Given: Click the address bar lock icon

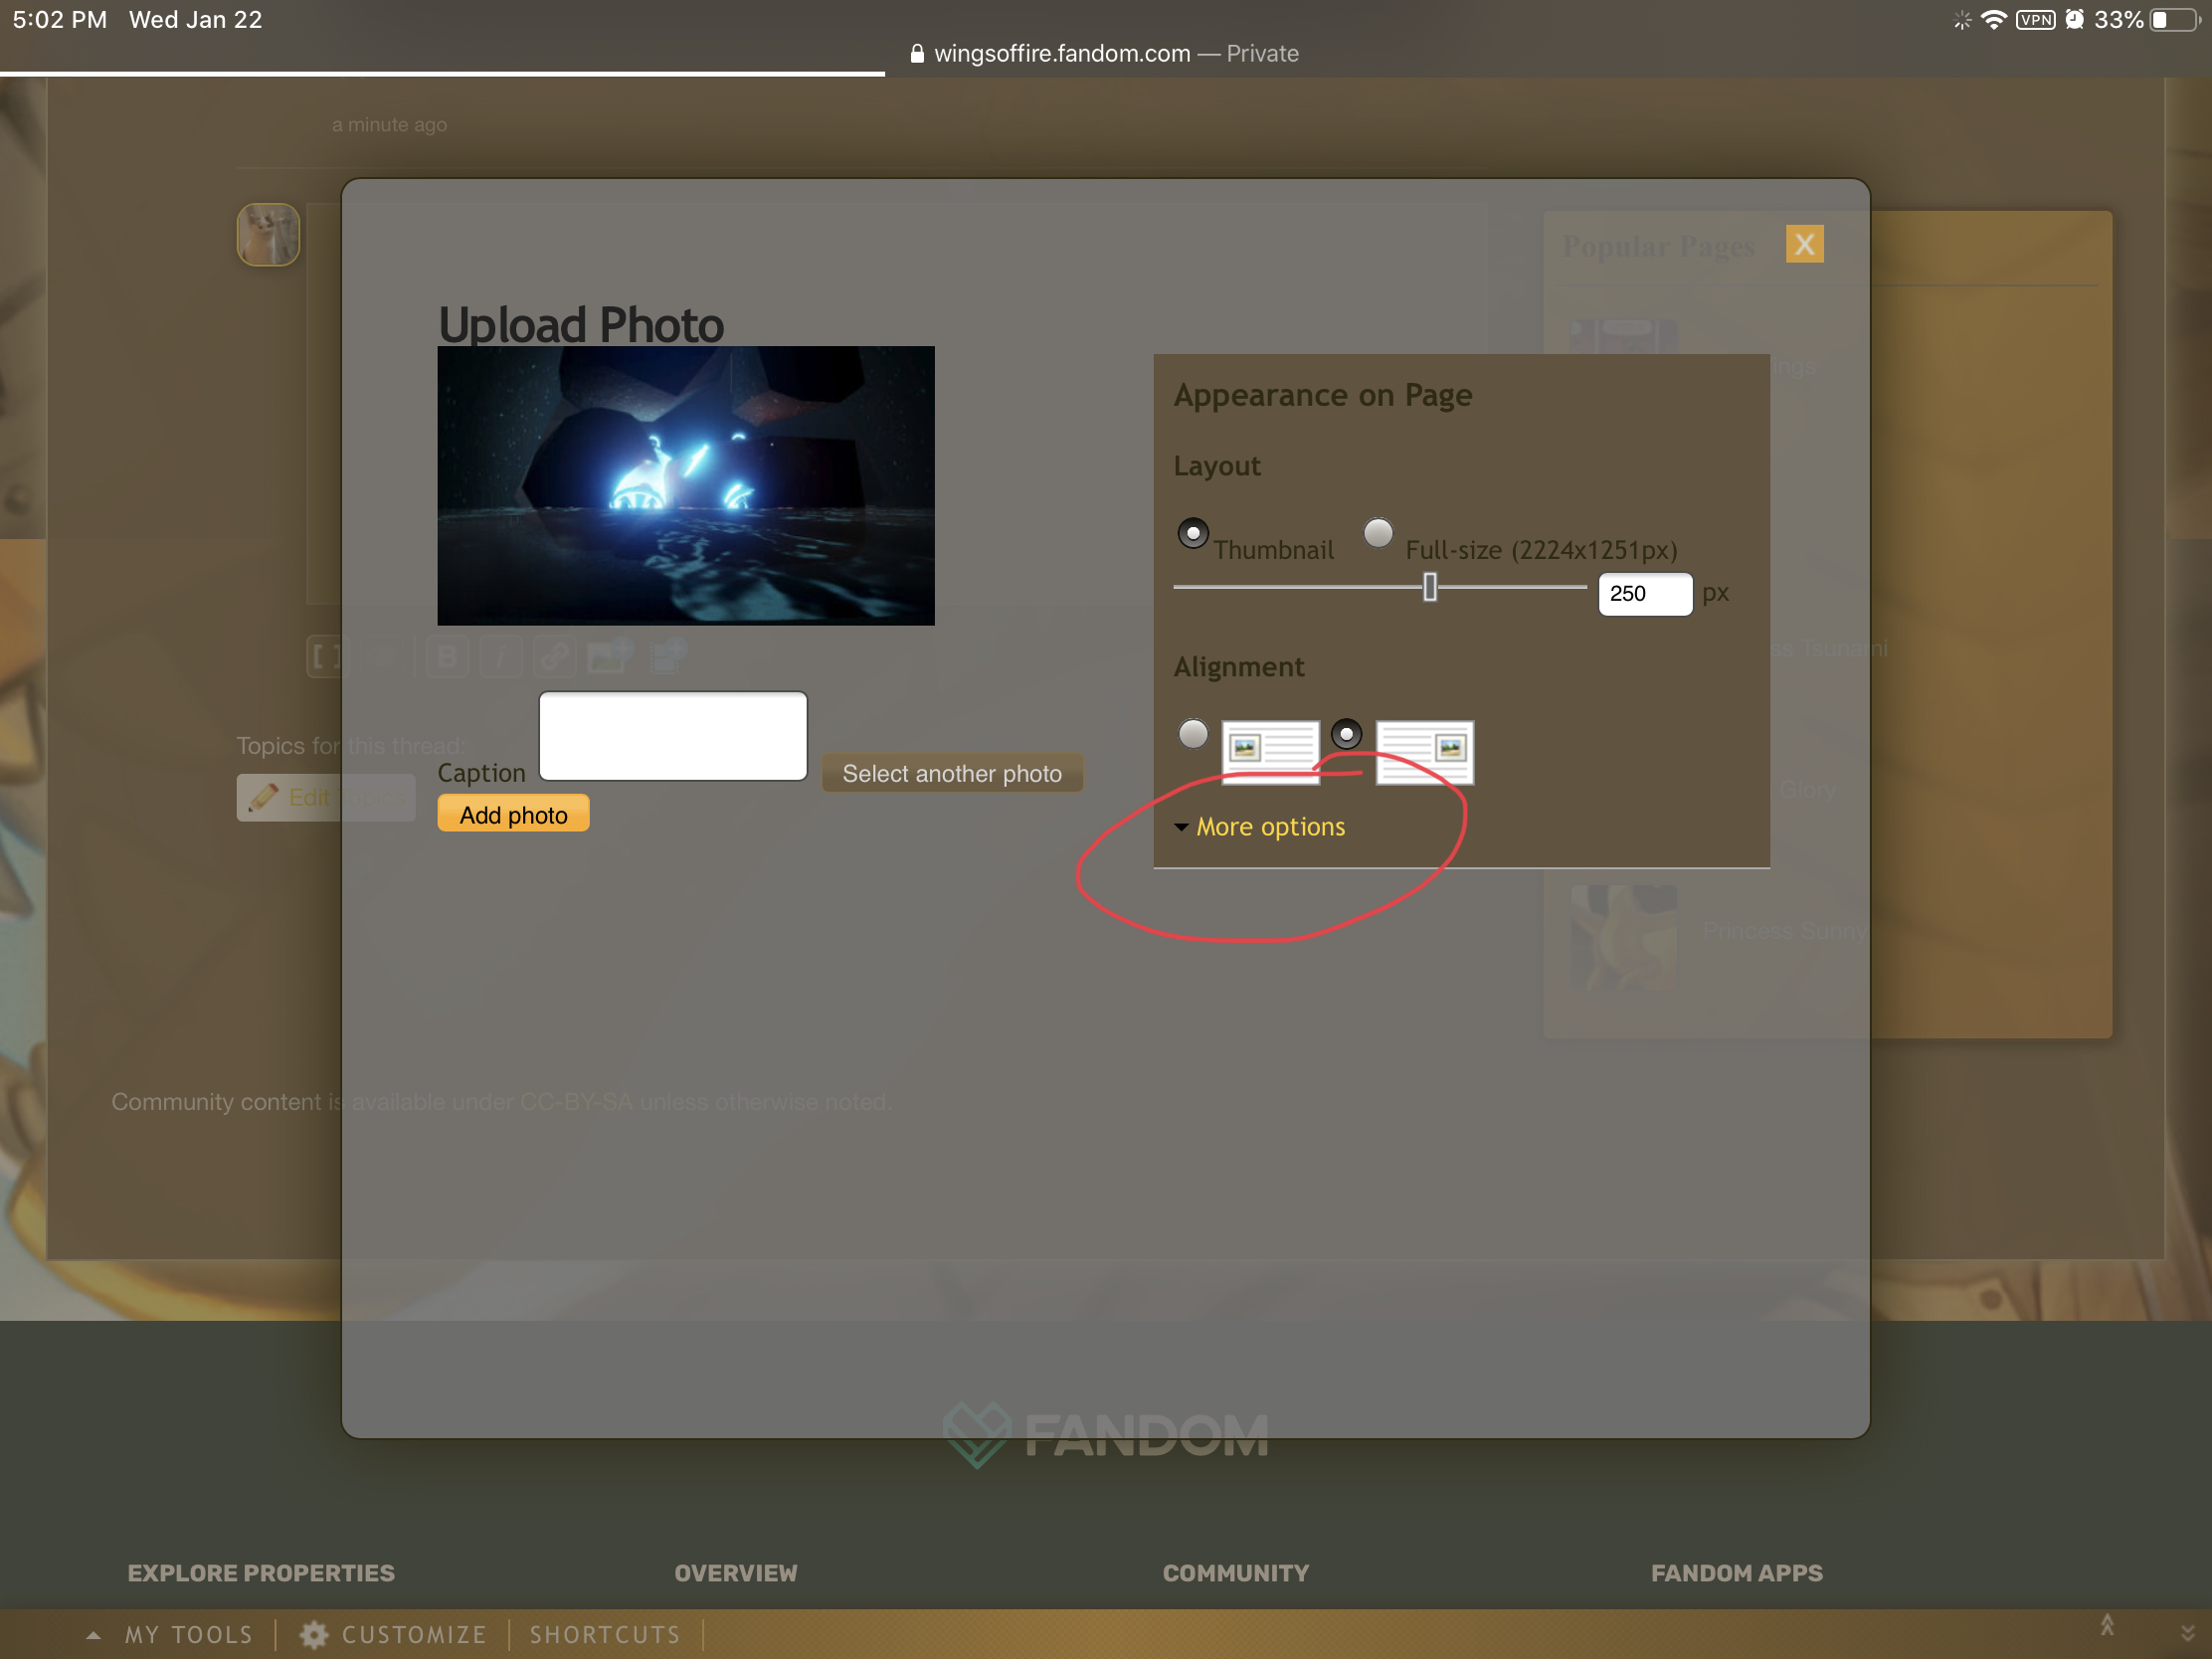Looking at the screenshot, I should [917, 54].
